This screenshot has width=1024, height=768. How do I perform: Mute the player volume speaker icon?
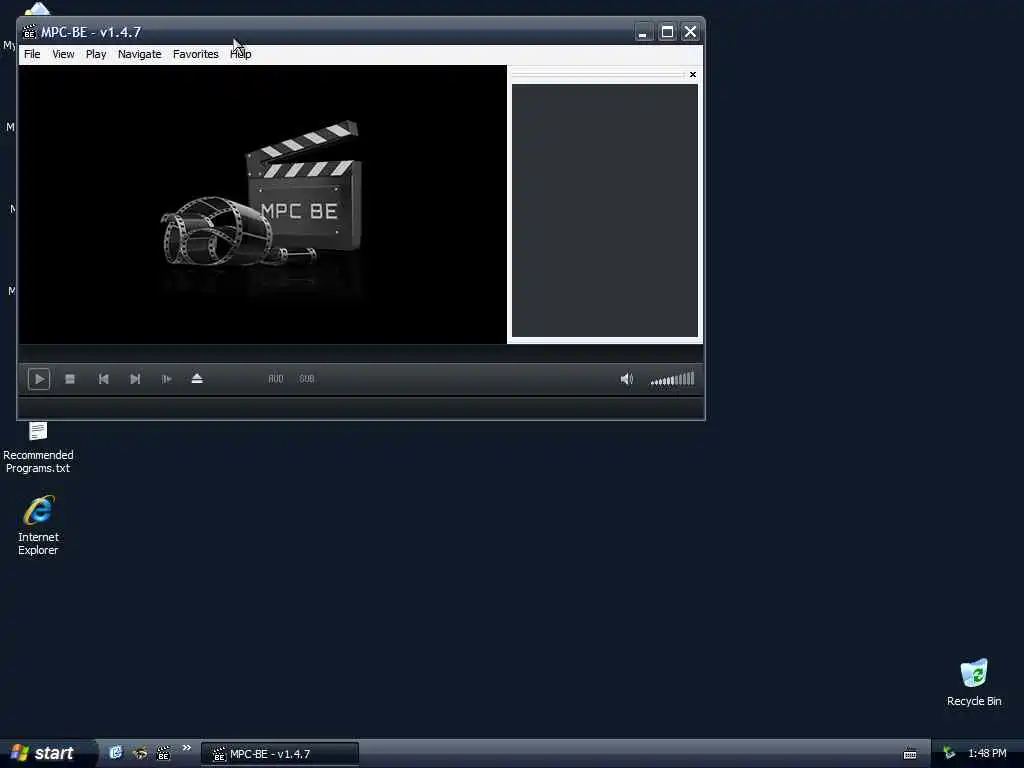click(627, 379)
